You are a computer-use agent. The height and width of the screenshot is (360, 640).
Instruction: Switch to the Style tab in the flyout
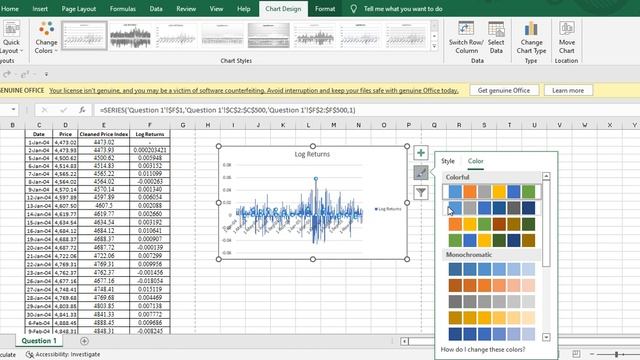point(448,161)
